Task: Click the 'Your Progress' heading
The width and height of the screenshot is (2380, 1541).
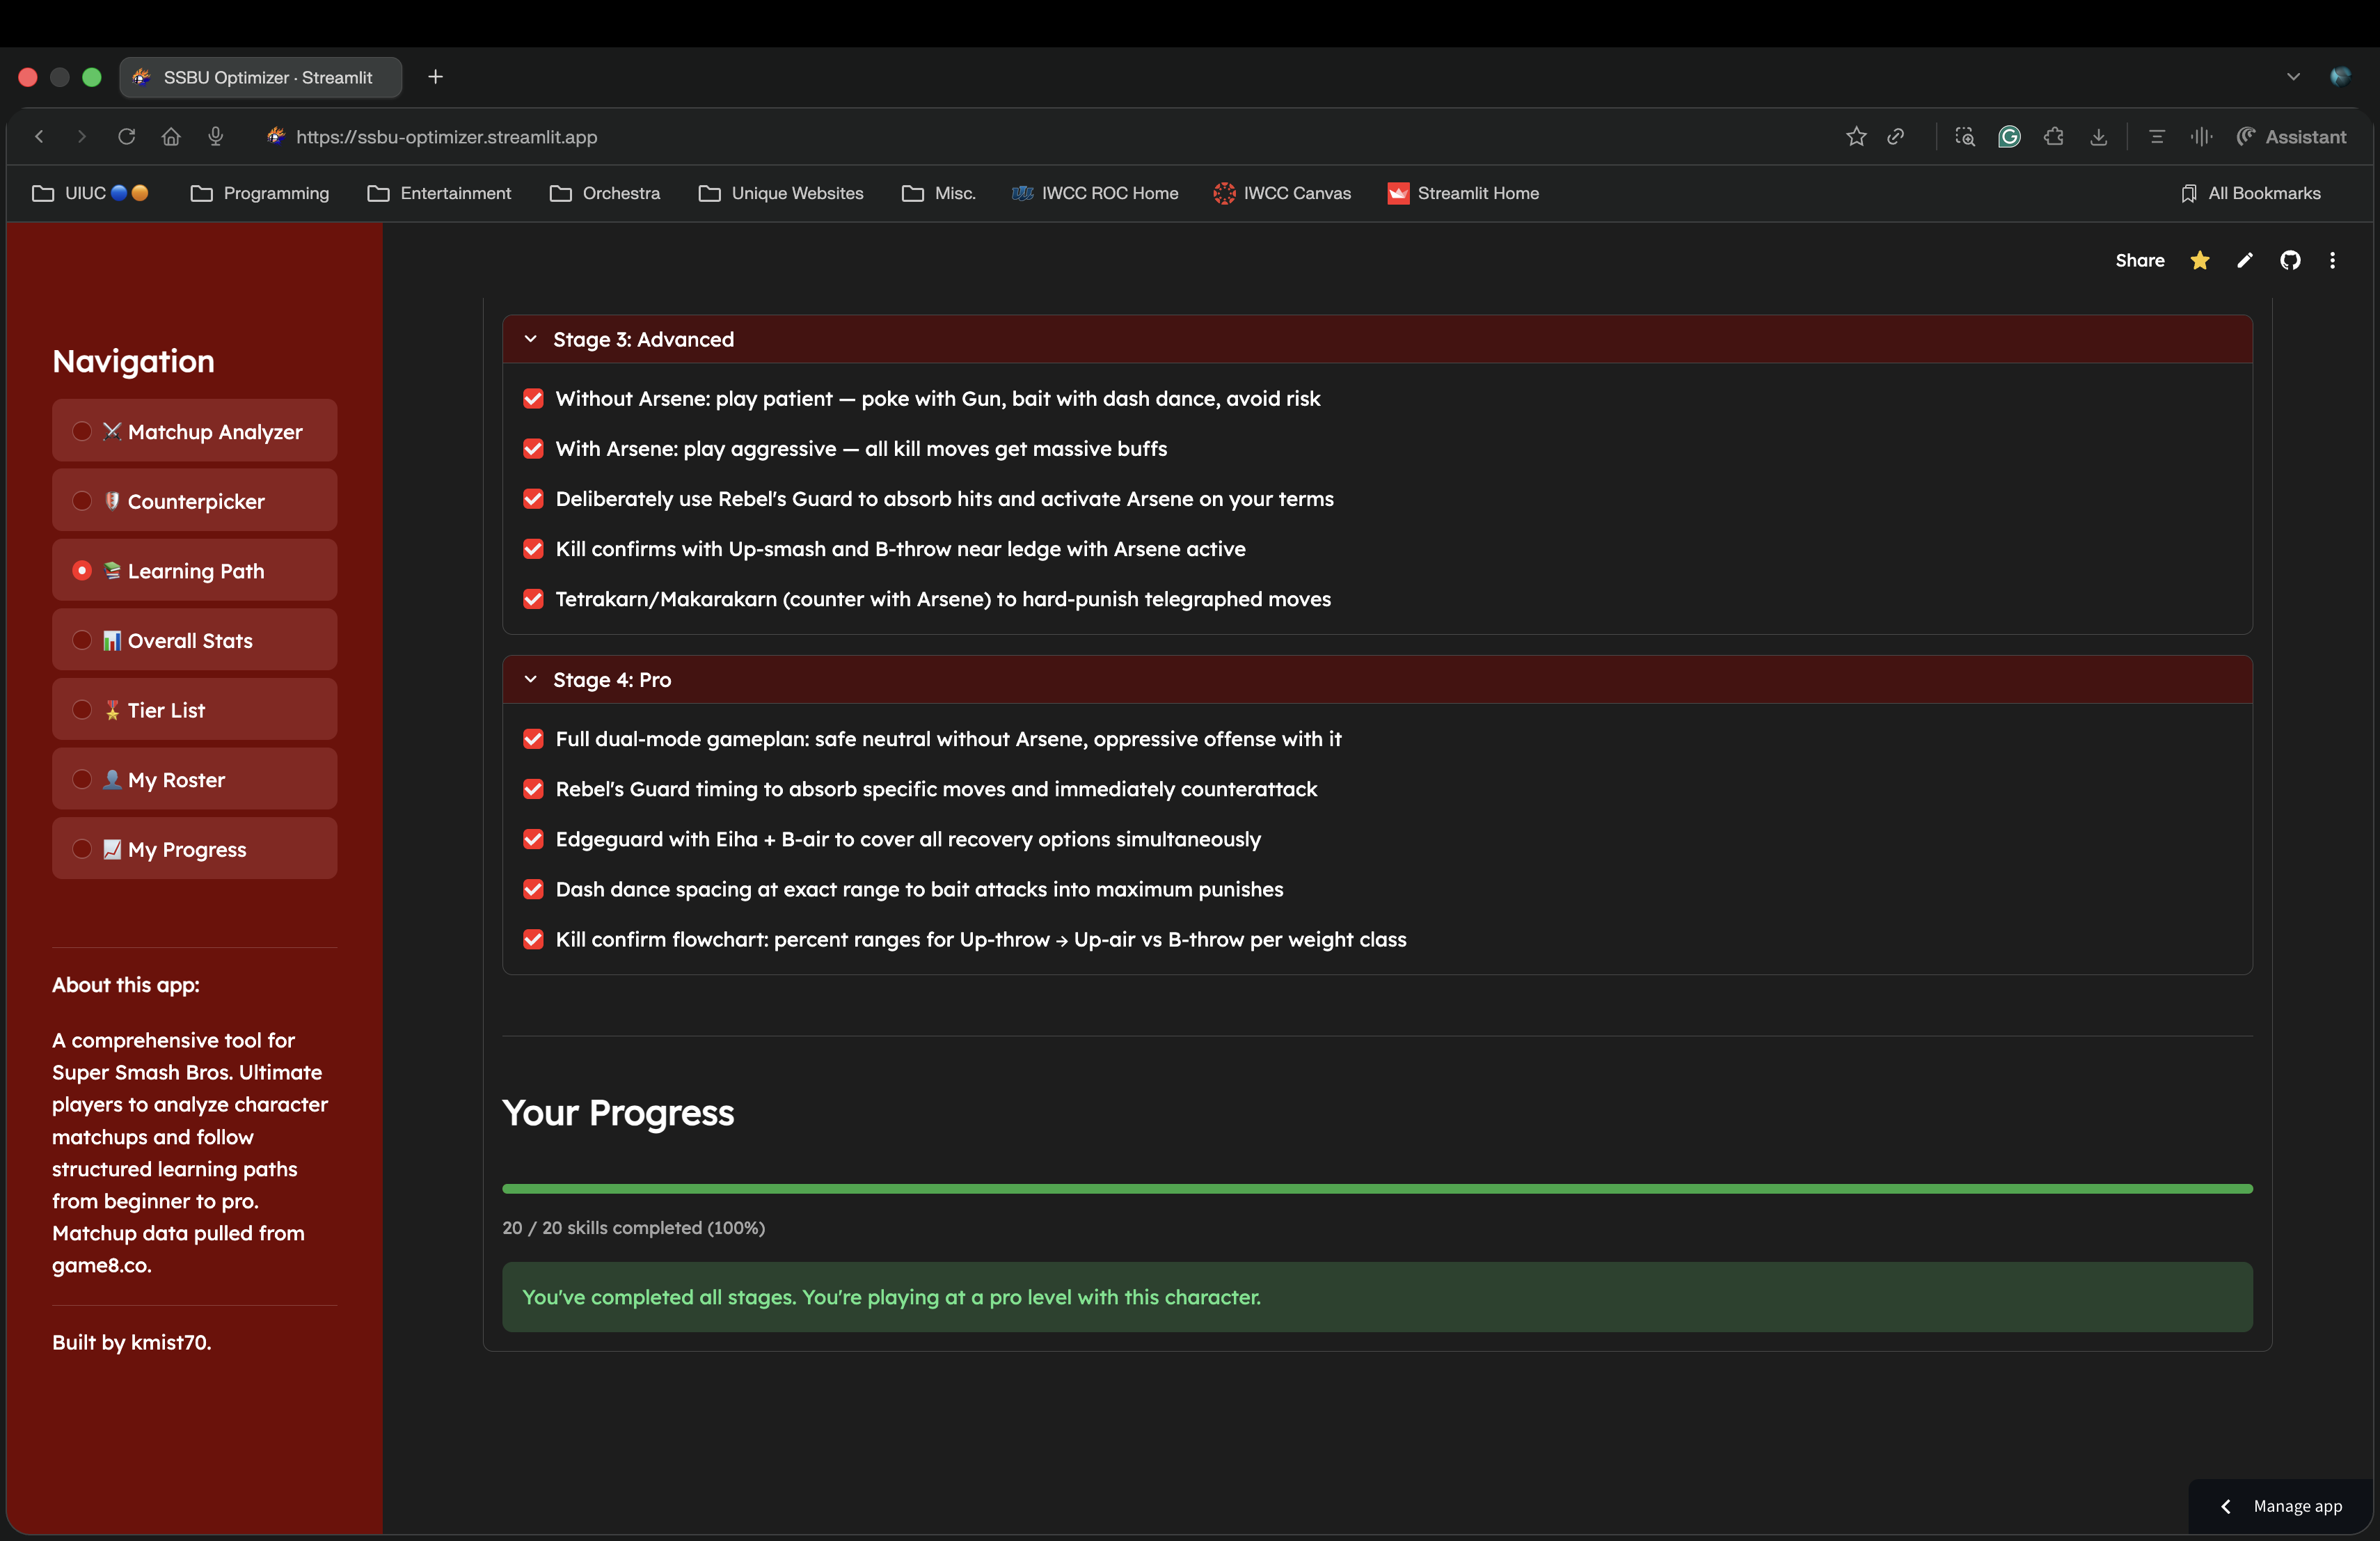Action: coord(618,1113)
